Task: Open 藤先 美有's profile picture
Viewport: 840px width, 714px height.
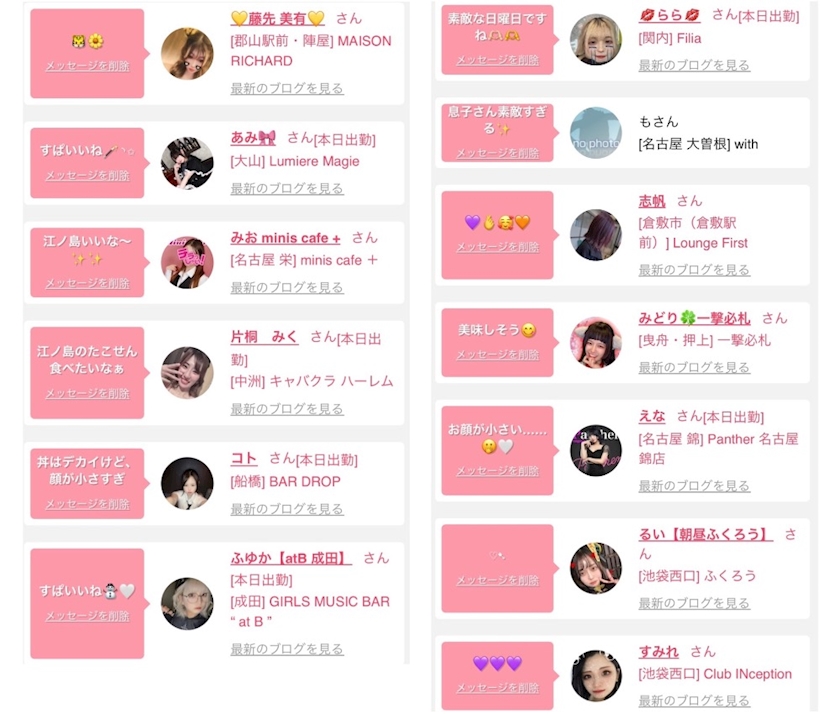Action: coord(187,54)
